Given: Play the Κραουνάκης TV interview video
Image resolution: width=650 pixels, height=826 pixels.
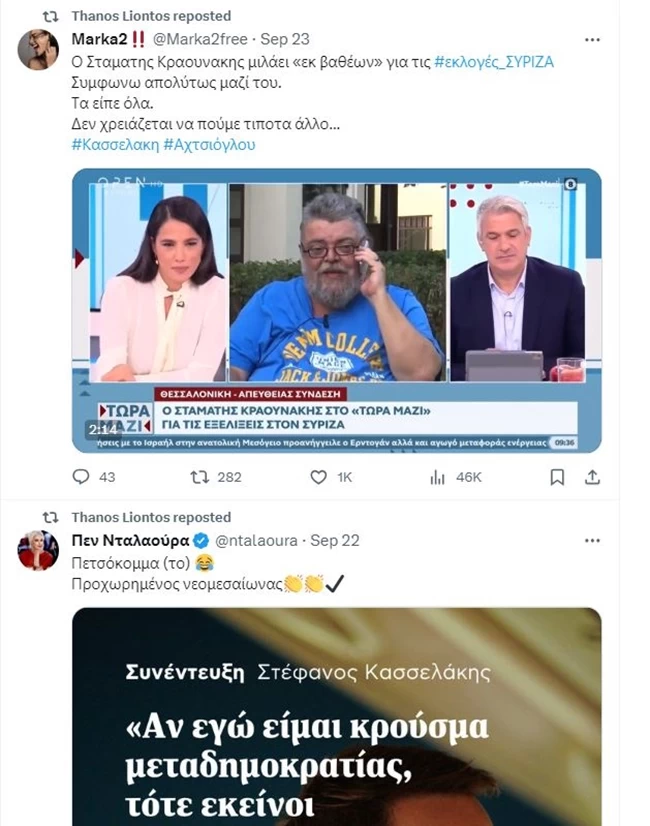Looking at the screenshot, I should (x=337, y=310).
